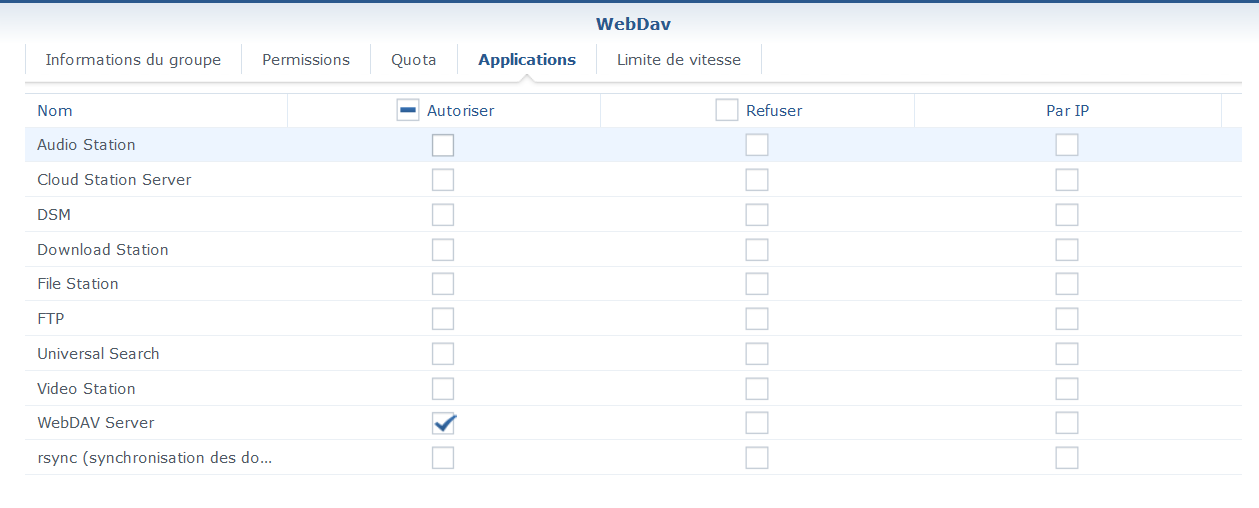Check Par IP for WebDAV Server
Screen dimensions: 1259x508
1067,423
